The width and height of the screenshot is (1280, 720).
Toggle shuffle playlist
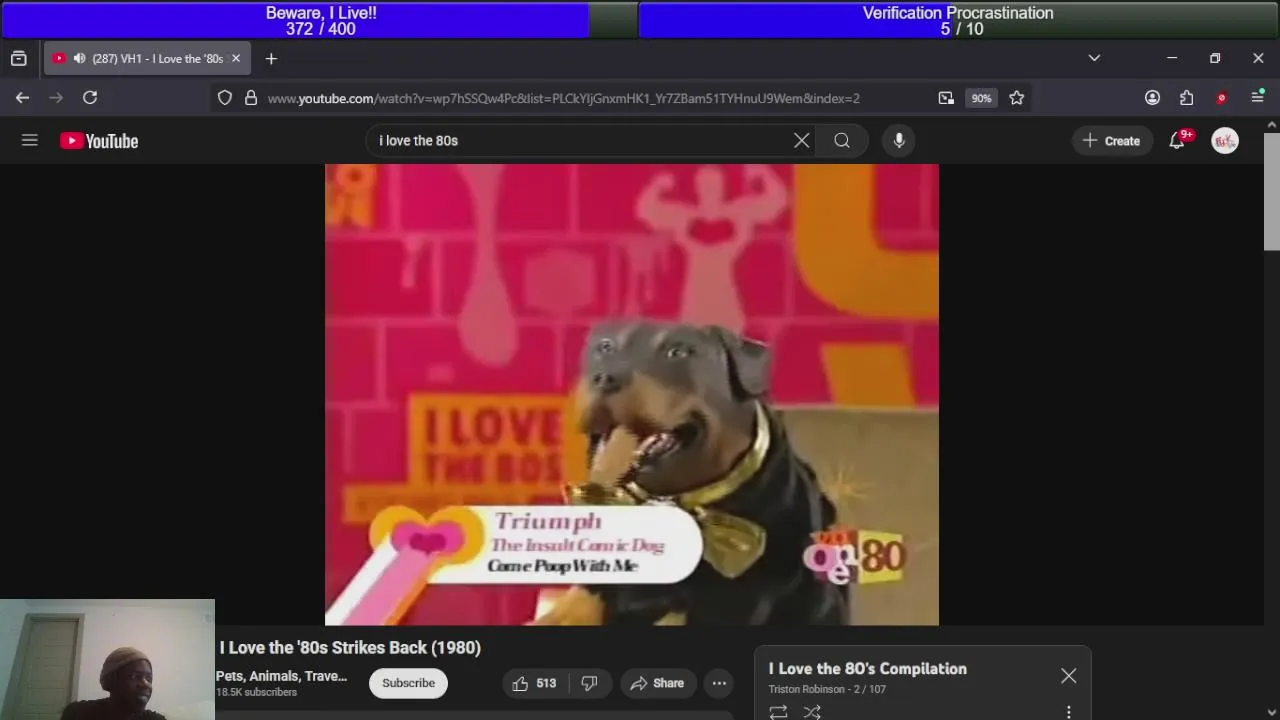pos(812,712)
